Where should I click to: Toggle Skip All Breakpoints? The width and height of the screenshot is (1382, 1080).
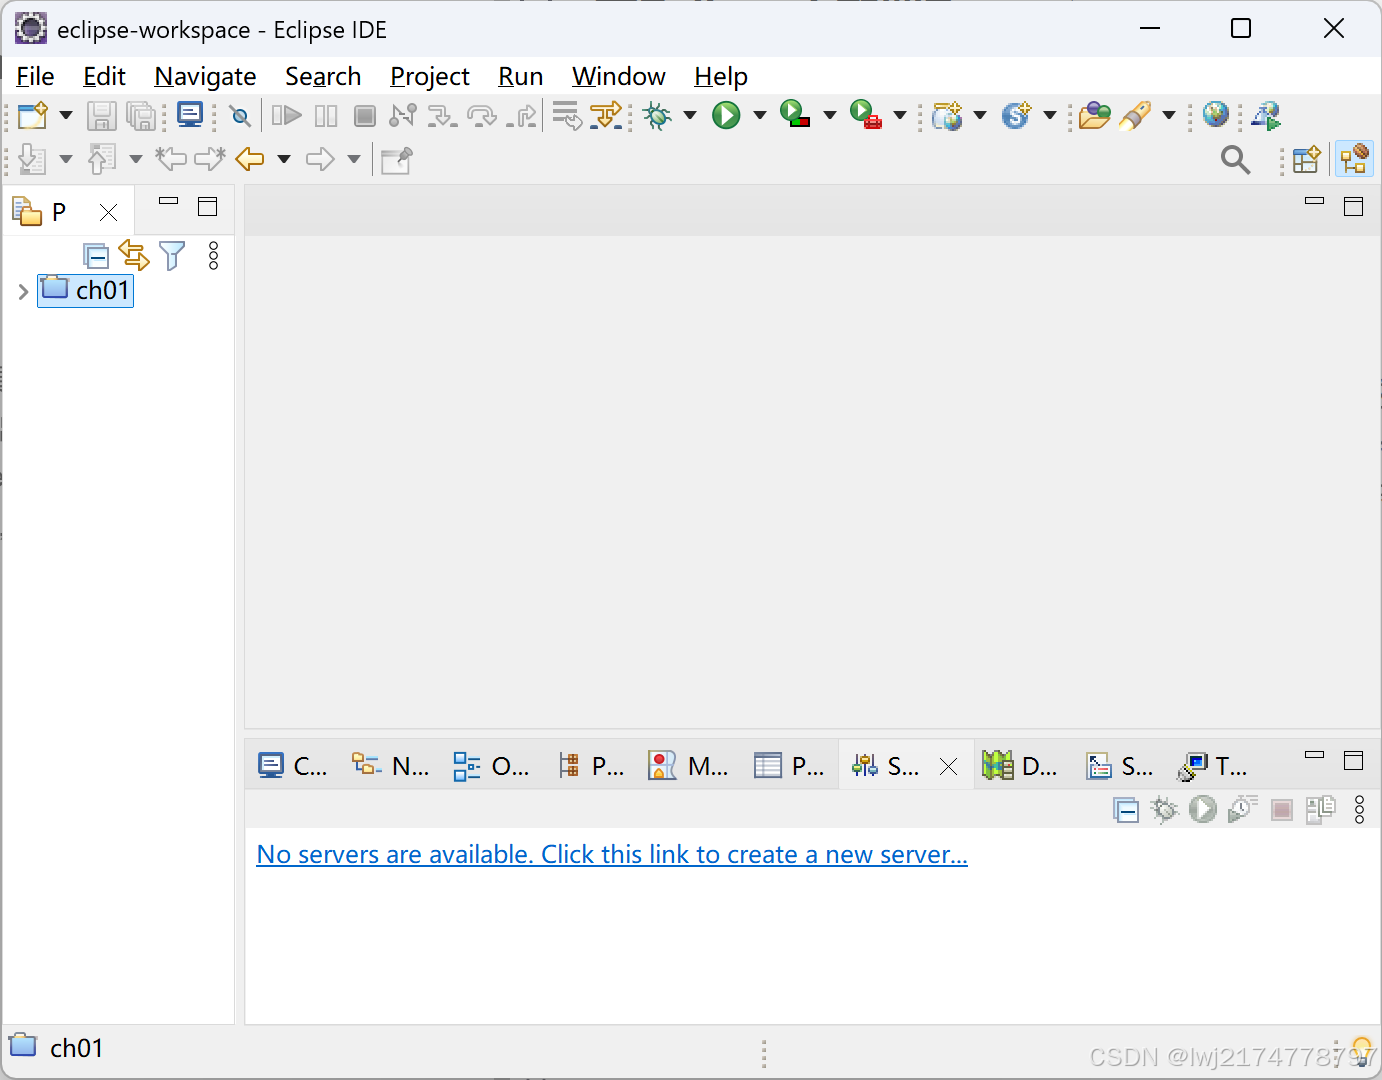click(x=240, y=116)
